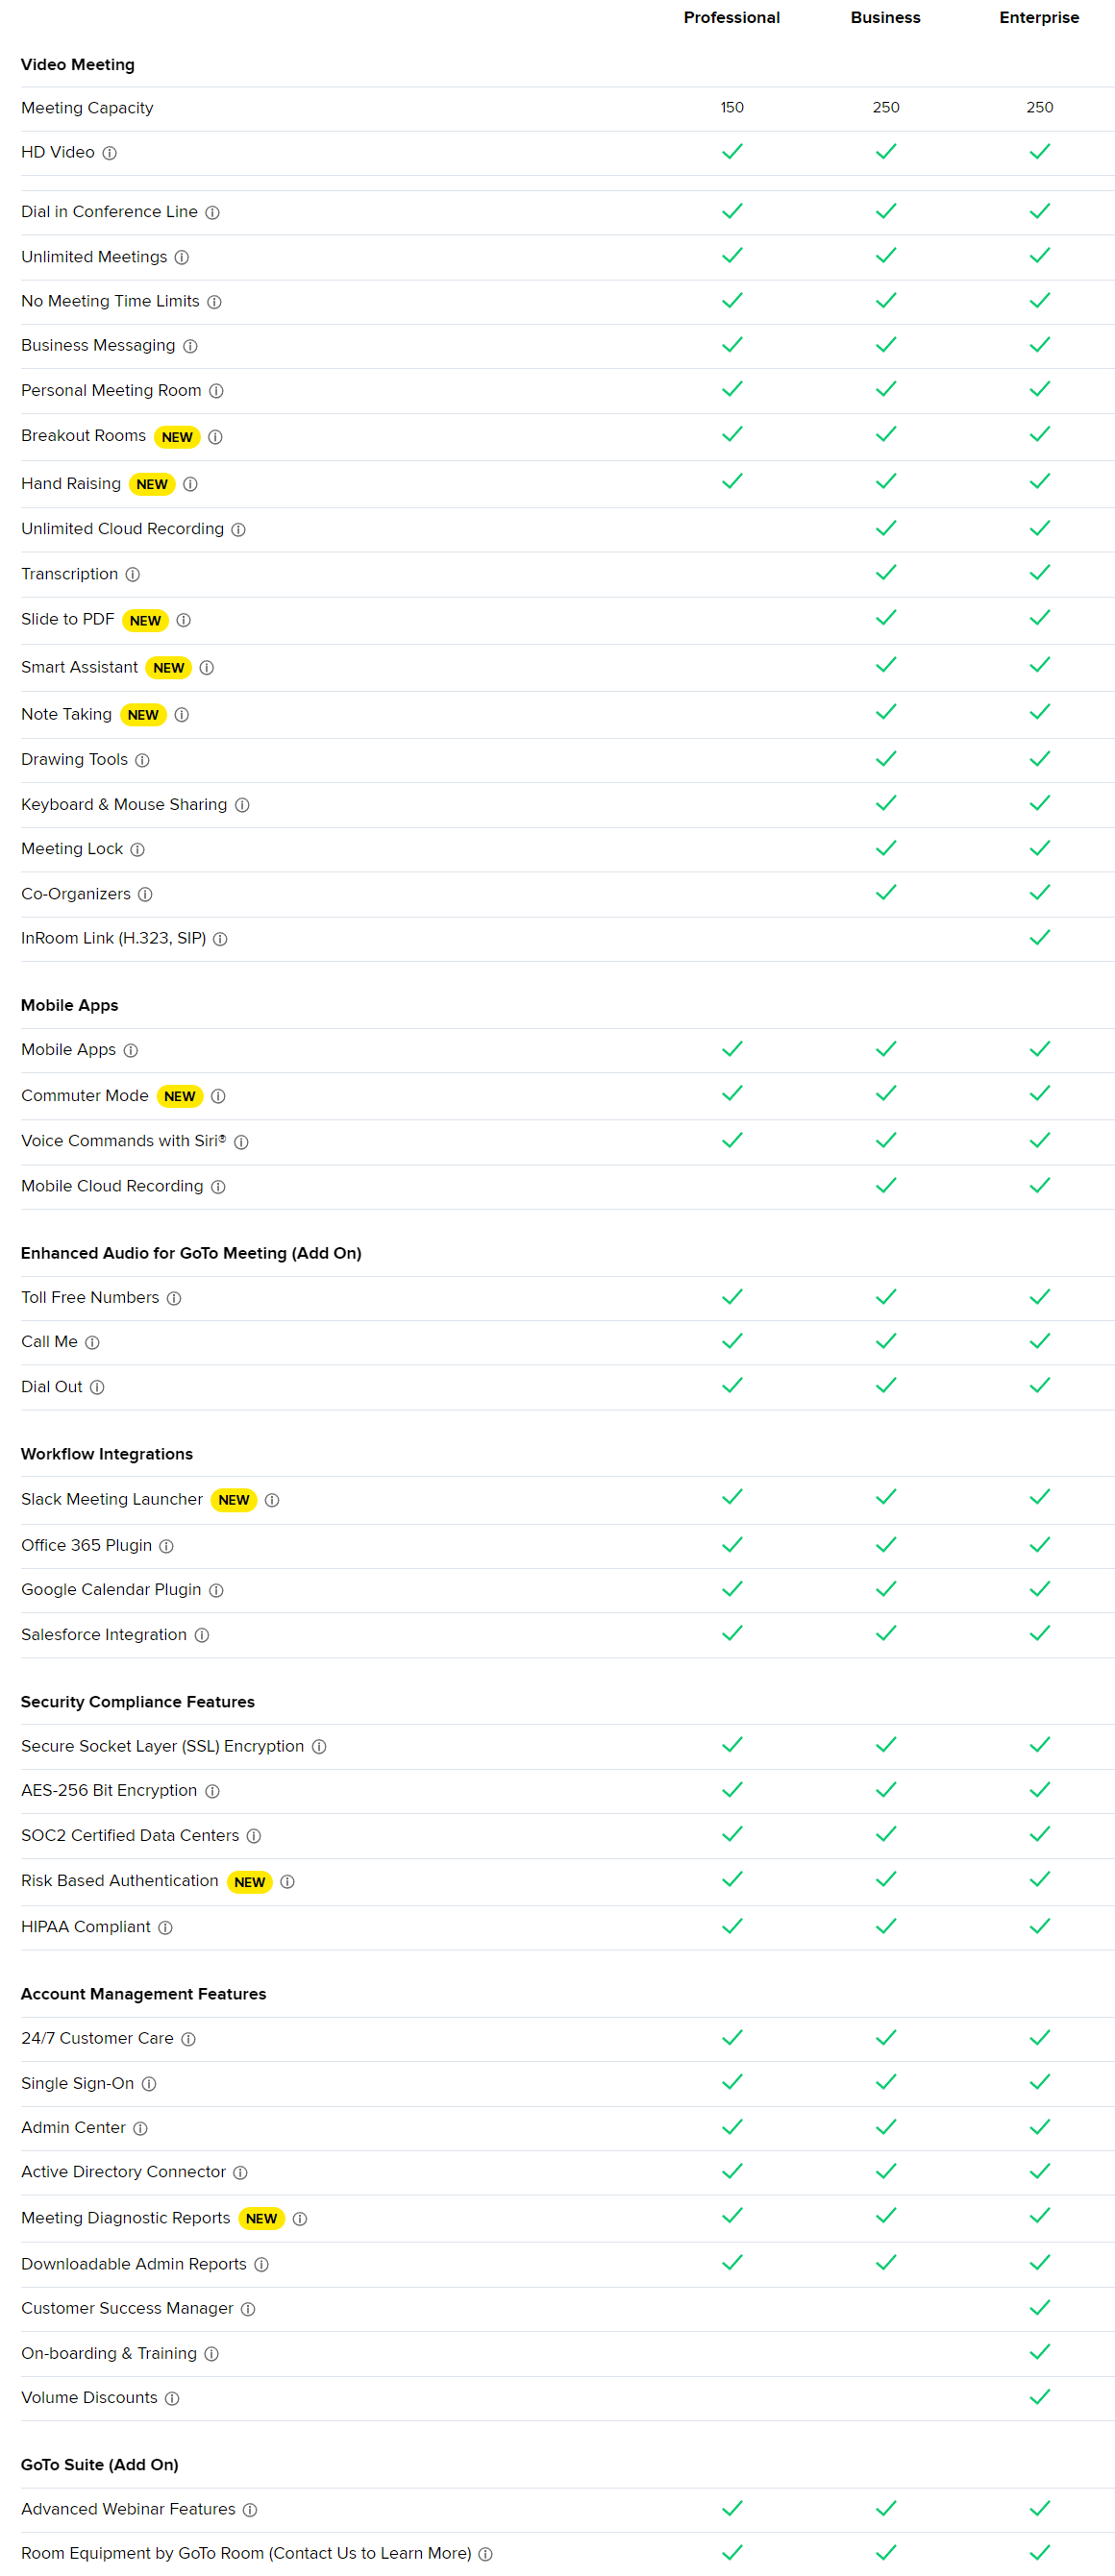Click the info icon beside Single Sign-On
This screenshot has height=2576, width=1115.
coord(149,2083)
